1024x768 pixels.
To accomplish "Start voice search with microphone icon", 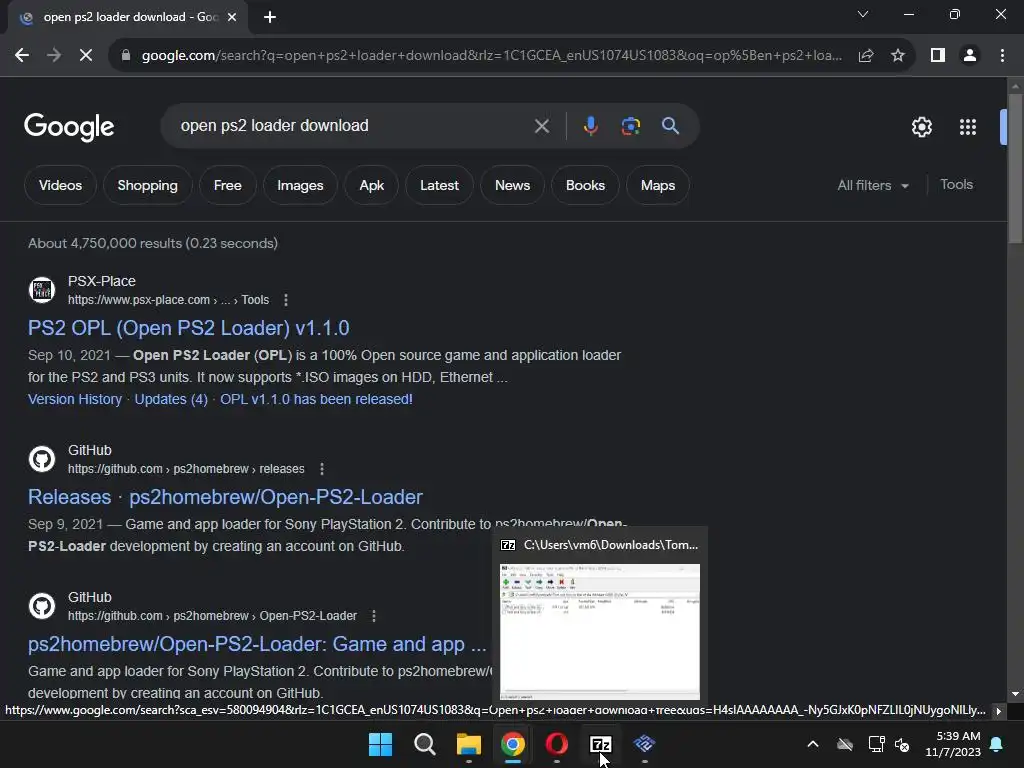I will [x=590, y=125].
